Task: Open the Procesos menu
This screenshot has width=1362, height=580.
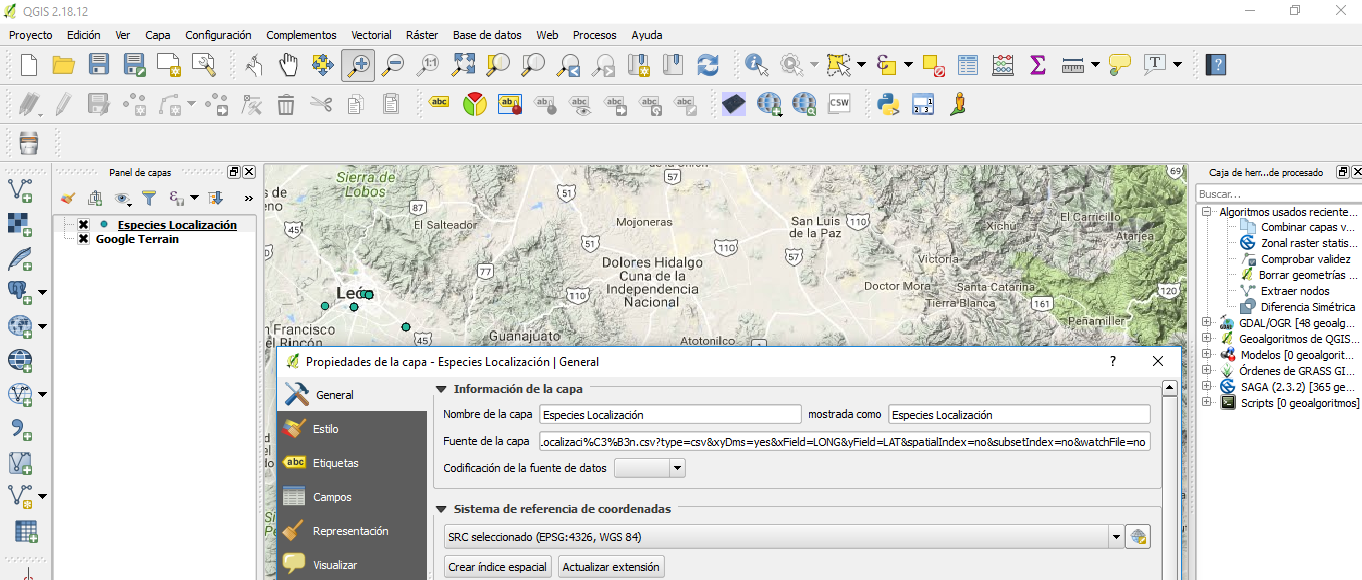Action: (x=595, y=35)
